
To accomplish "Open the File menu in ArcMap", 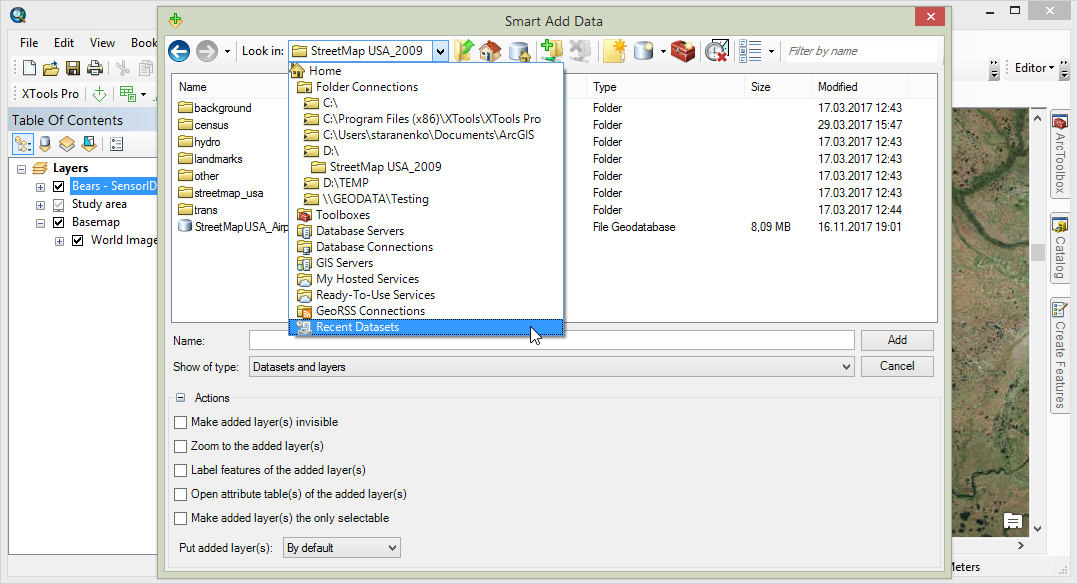I will (x=29, y=43).
